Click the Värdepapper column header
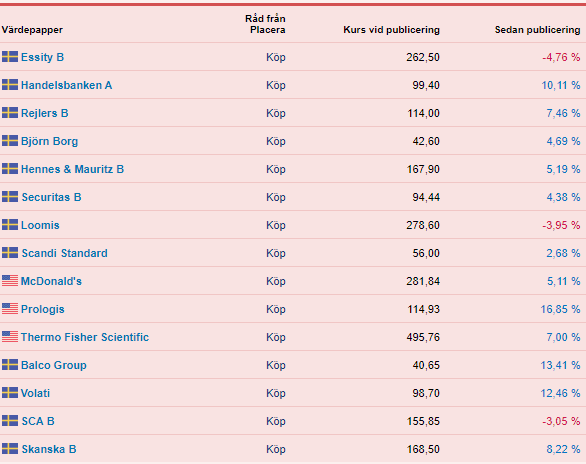 pyautogui.click(x=32, y=30)
